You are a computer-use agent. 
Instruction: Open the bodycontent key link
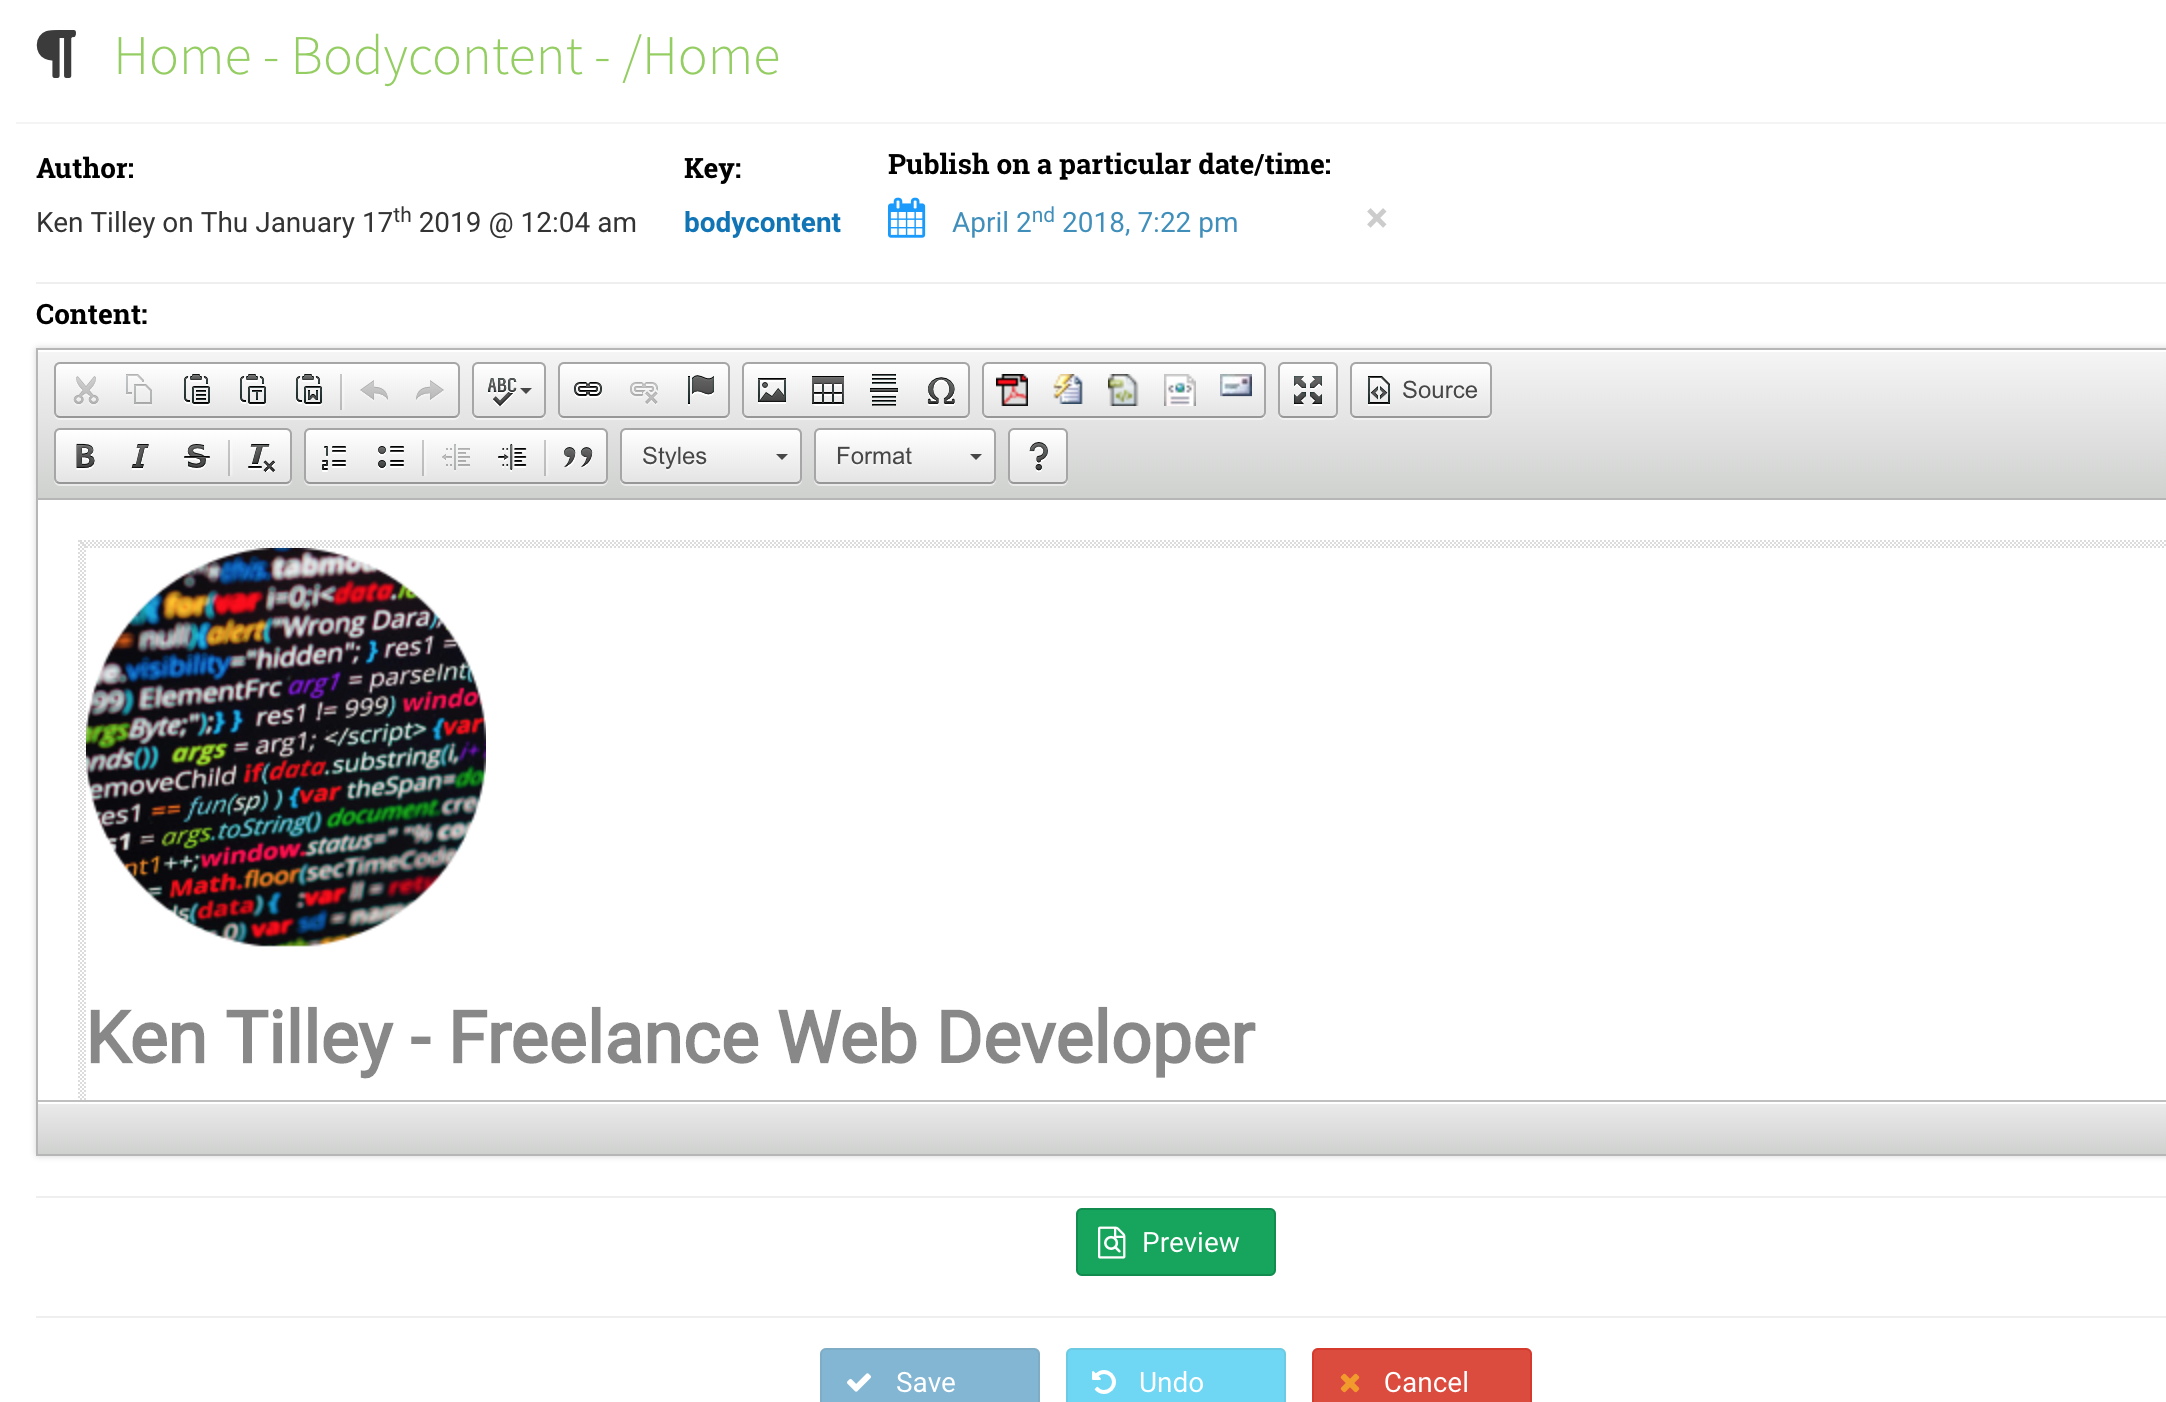point(762,222)
